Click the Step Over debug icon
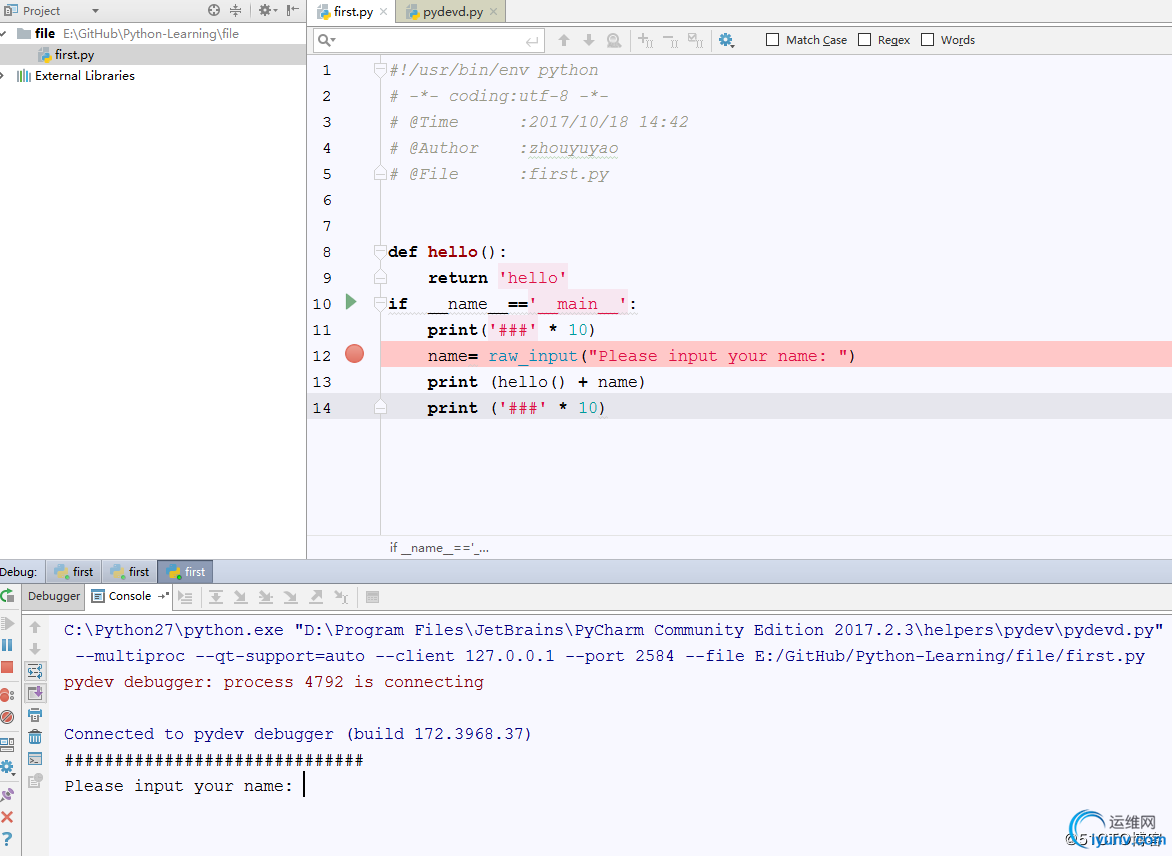The image size is (1172, 856). pos(216,597)
